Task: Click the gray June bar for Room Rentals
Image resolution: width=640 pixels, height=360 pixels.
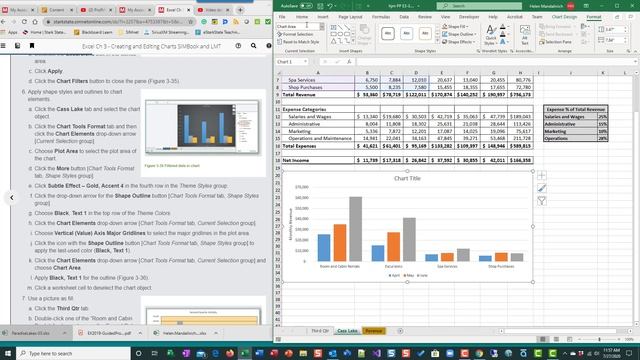Action: [x=356, y=229]
